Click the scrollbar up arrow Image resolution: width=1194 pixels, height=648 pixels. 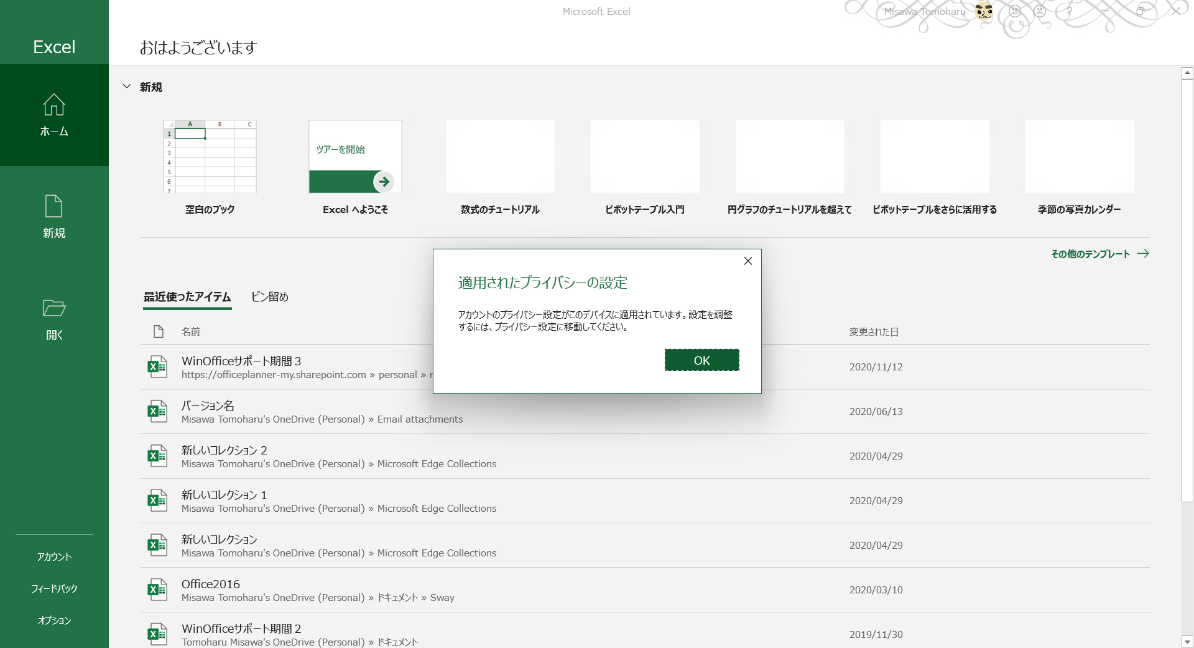[1186, 73]
